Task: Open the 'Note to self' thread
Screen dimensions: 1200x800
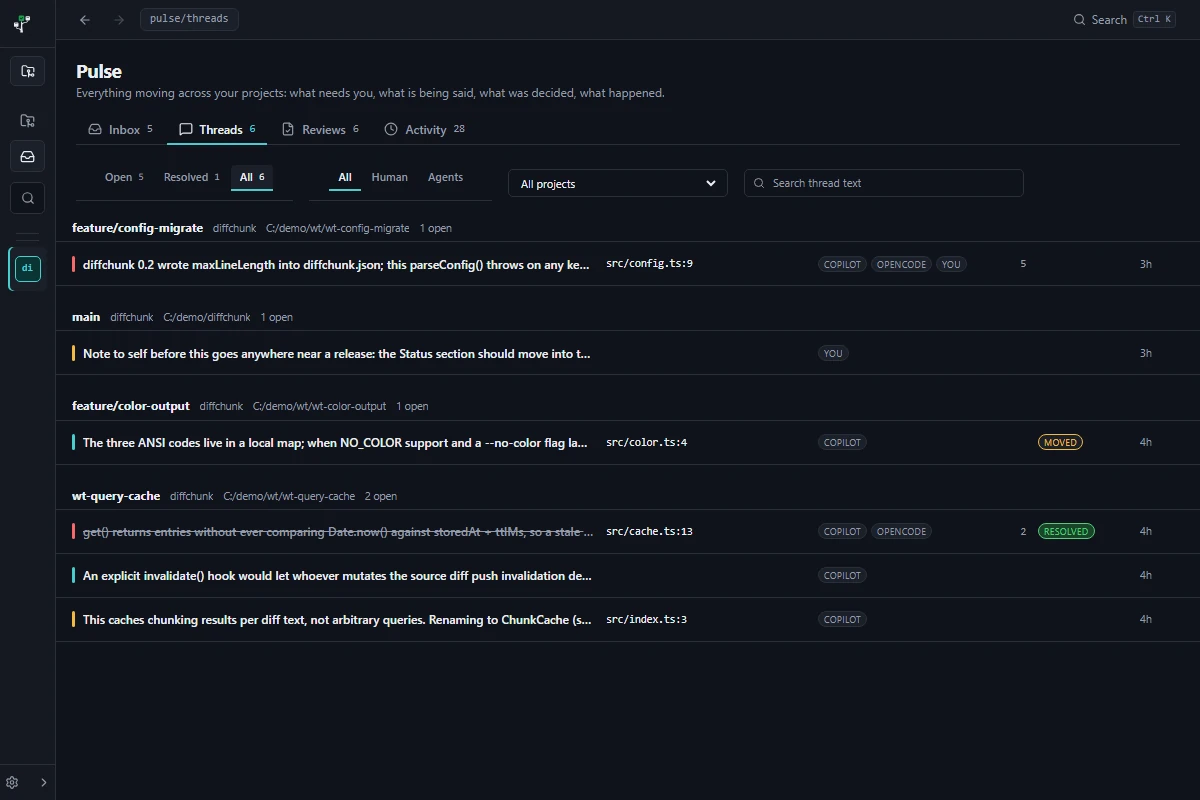Action: (628, 353)
